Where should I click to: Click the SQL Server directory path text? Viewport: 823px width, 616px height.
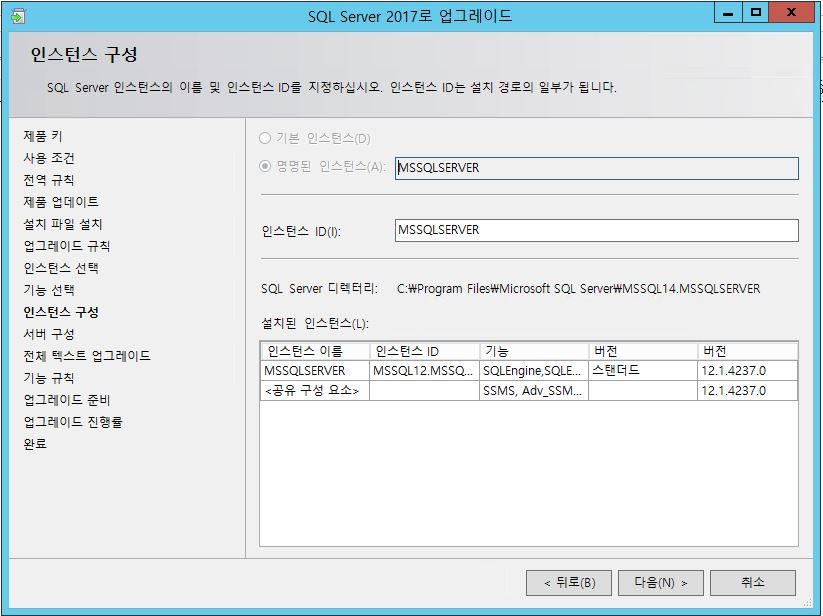[578, 289]
